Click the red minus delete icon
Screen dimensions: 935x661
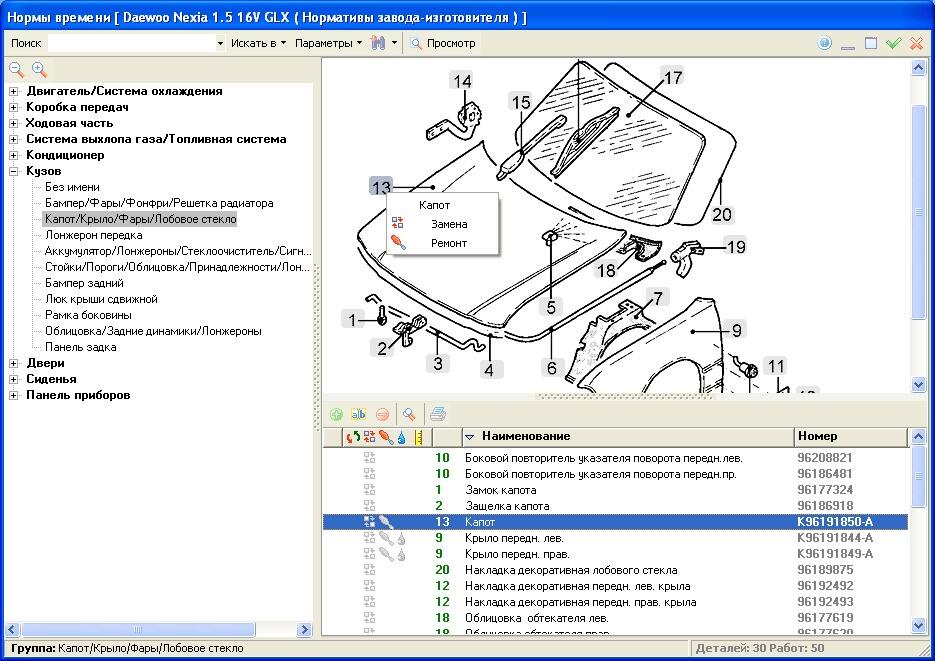382,414
